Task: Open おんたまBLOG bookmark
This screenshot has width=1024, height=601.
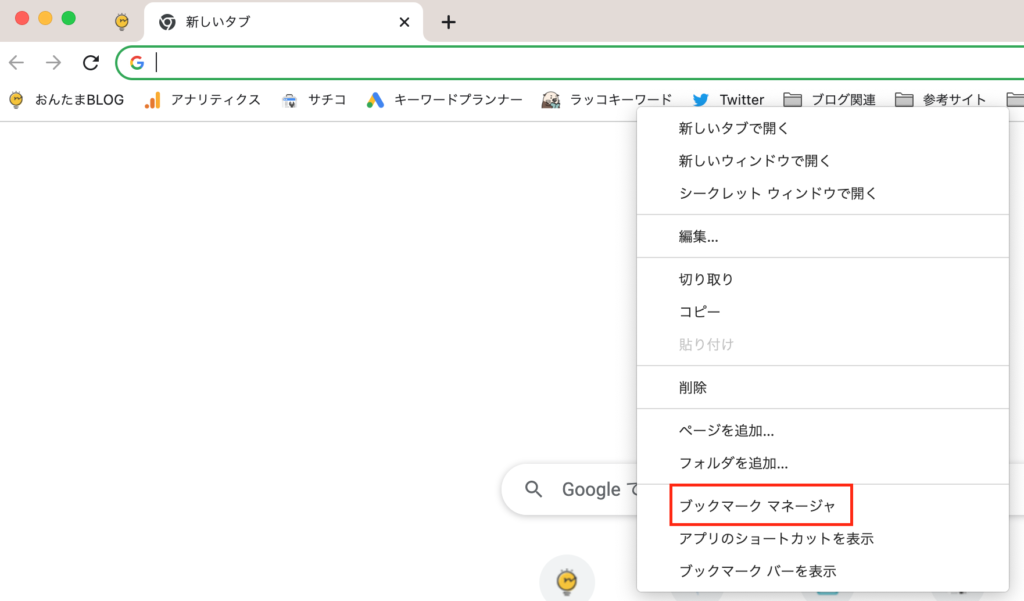Action: coord(67,100)
